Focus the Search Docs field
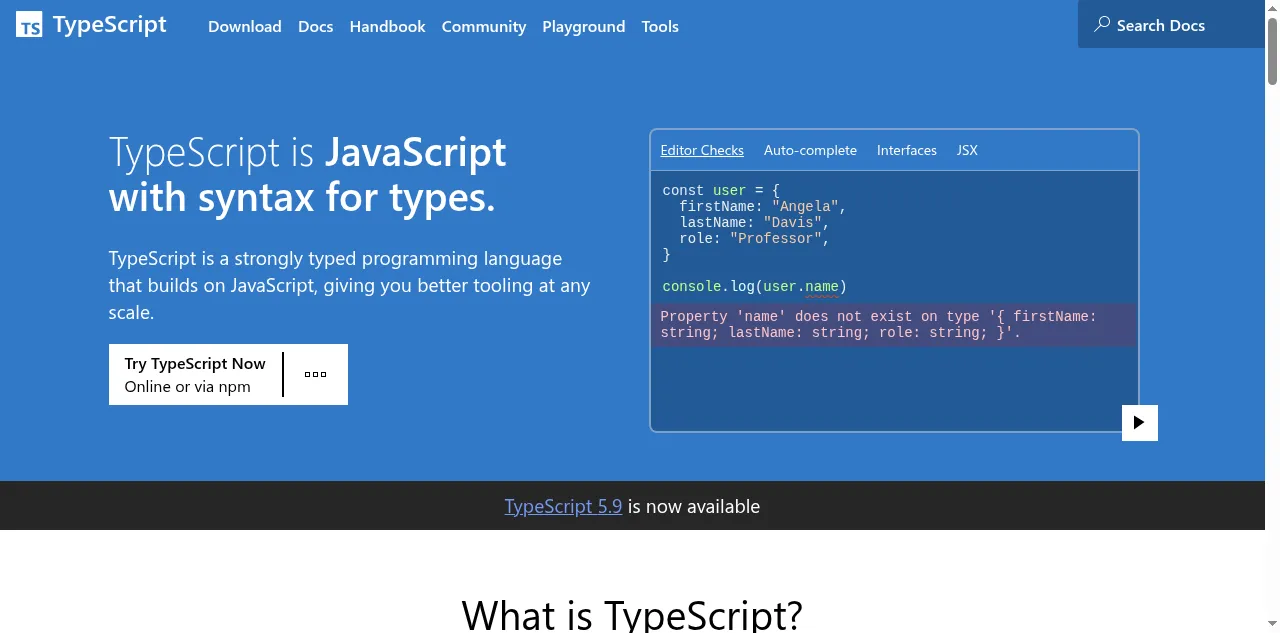Viewport: 1280px width, 633px height. click(x=1171, y=24)
